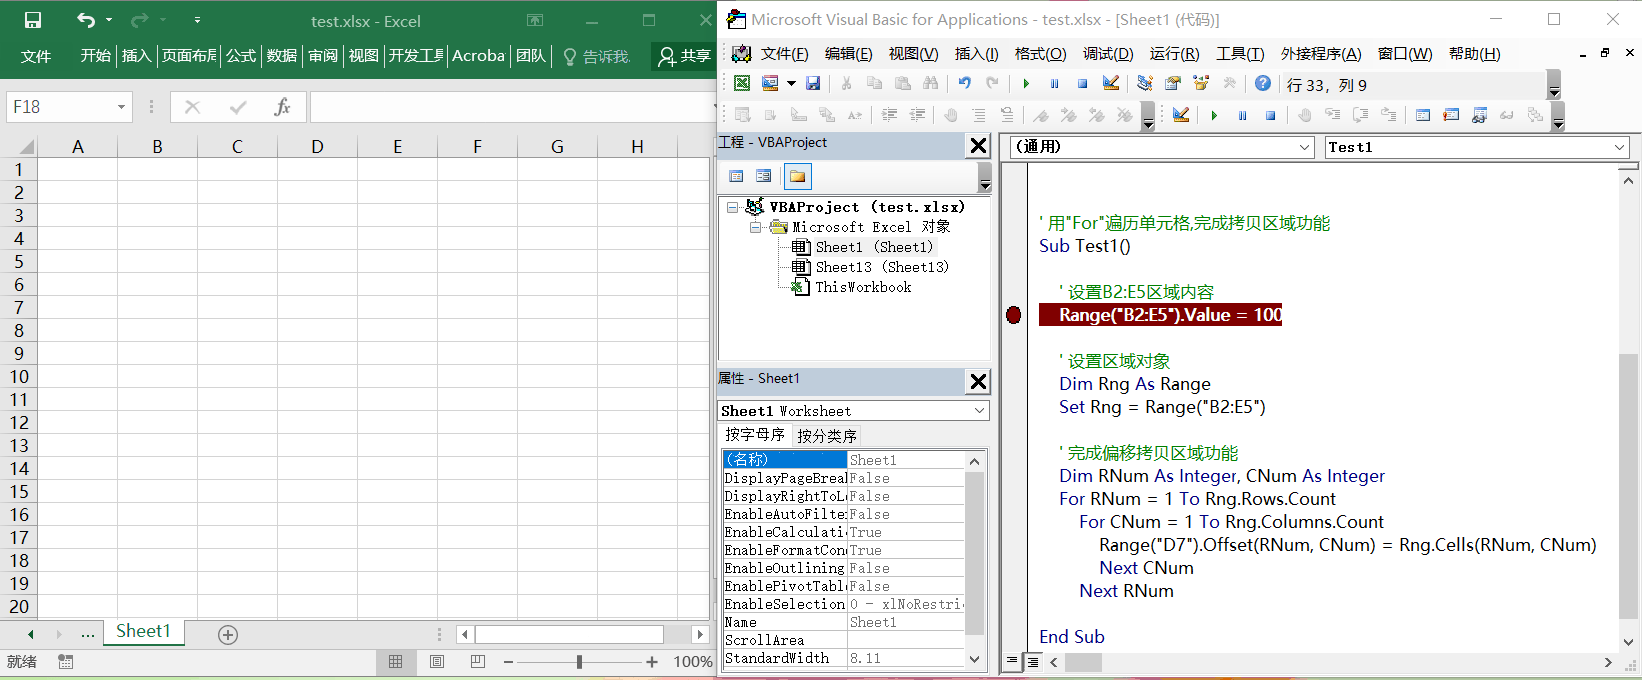This screenshot has height=680, width=1642.
Task: Toggle Folders in the Project panel
Action: [797, 177]
